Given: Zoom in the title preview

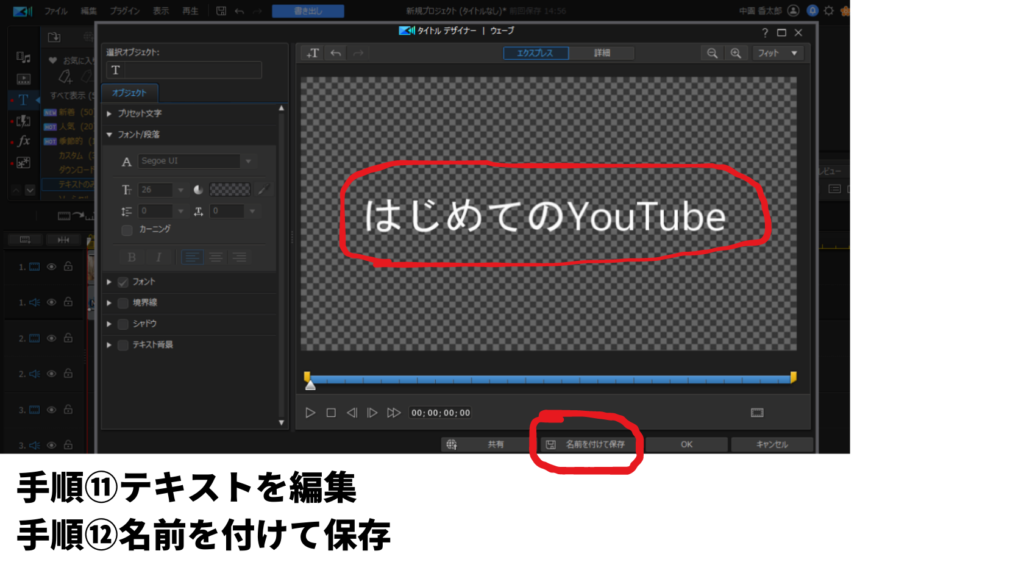Looking at the screenshot, I should [736, 53].
